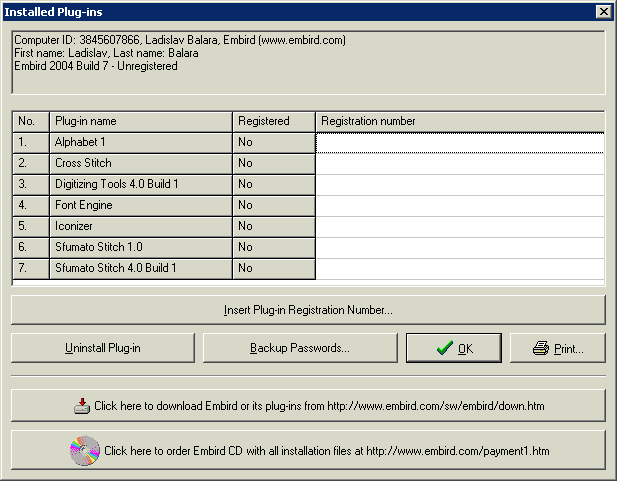617x481 pixels.
Task: Click the Registered column header
Action: (x=274, y=121)
